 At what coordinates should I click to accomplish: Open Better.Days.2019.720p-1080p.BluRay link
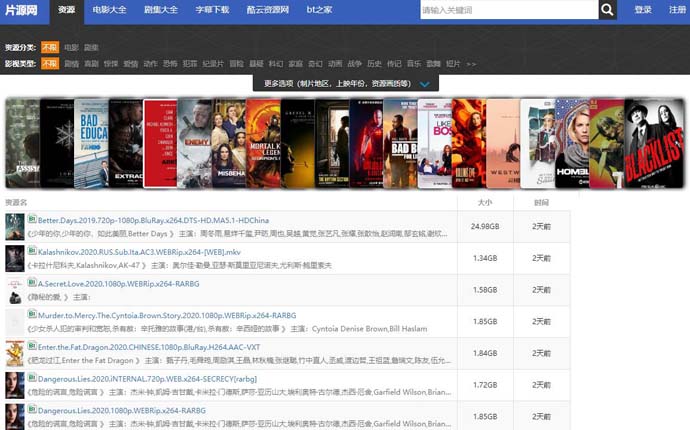[x=153, y=220]
